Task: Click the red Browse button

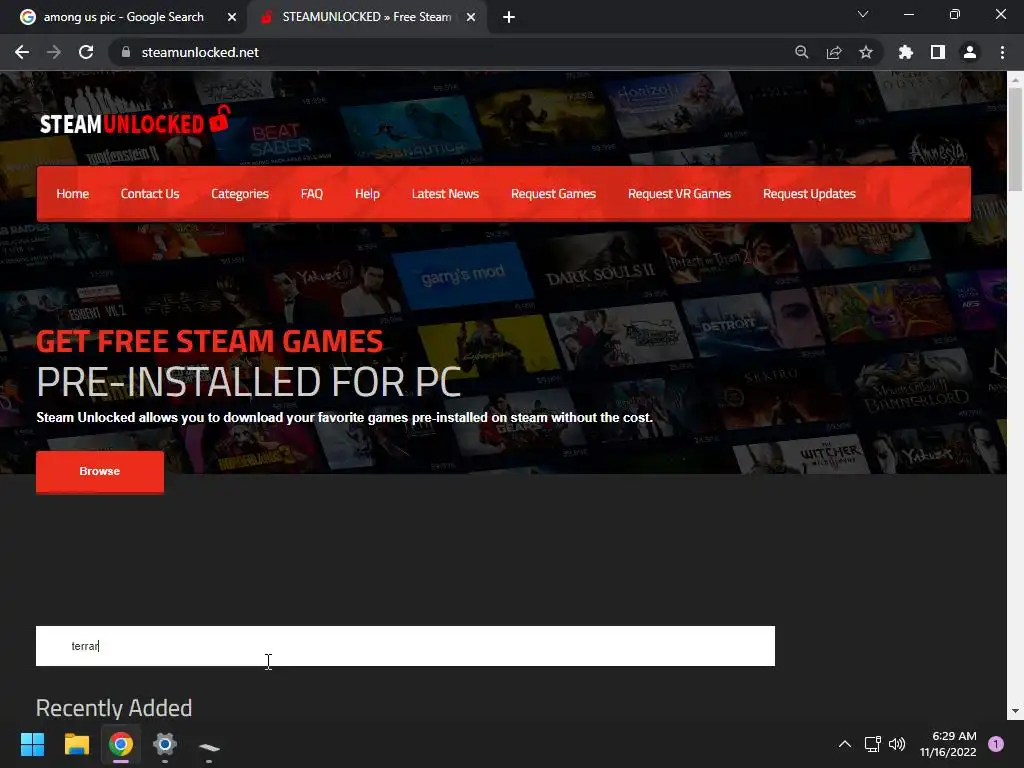Action: 100,472
